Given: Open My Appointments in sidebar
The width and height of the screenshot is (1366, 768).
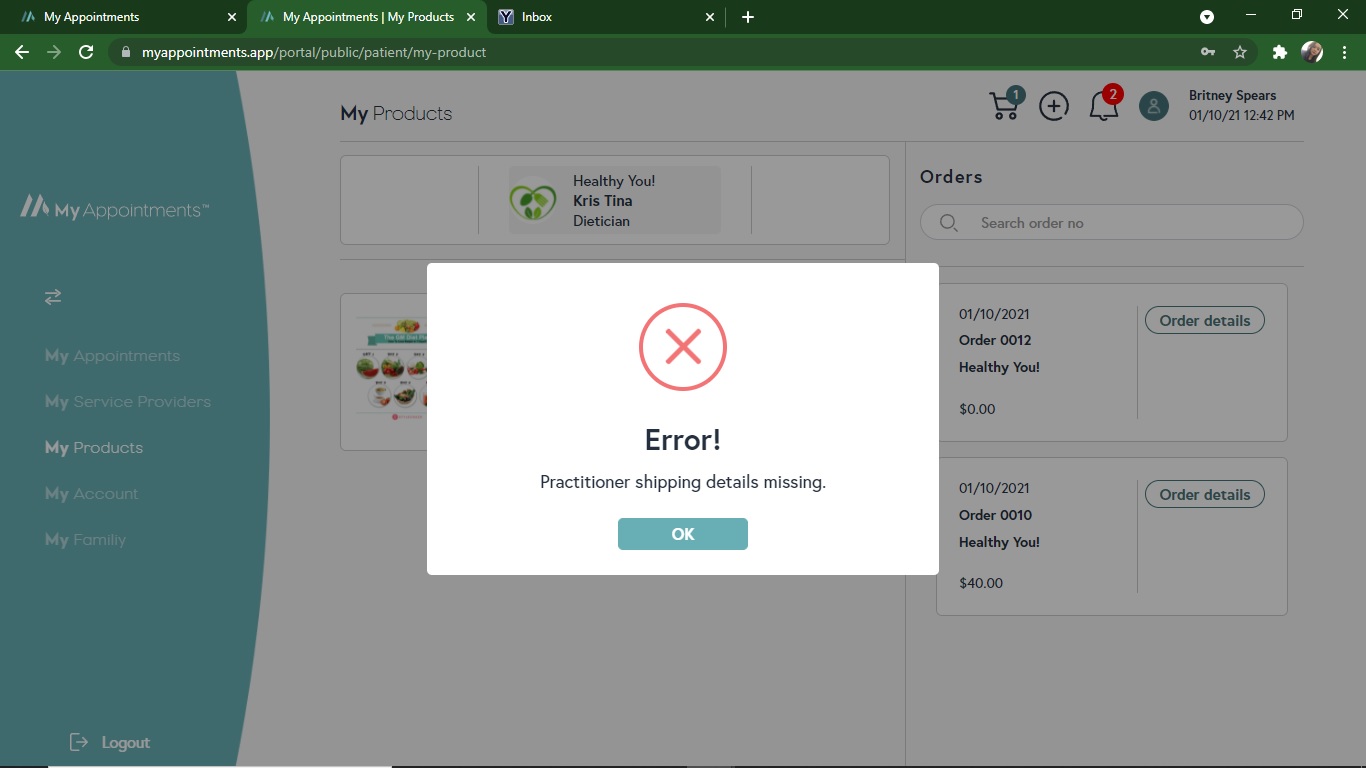Looking at the screenshot, I should click(x=112, y=356).
